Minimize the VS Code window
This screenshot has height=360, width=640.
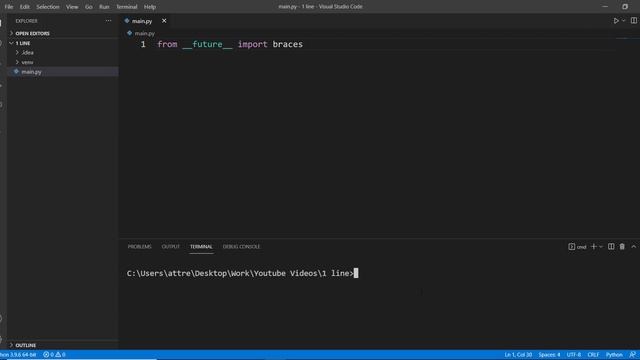click(x=605, y=7)
